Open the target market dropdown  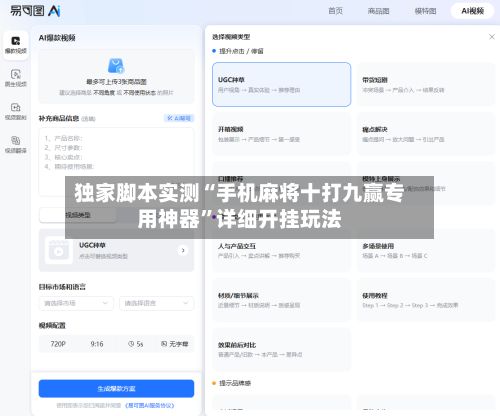76,303
